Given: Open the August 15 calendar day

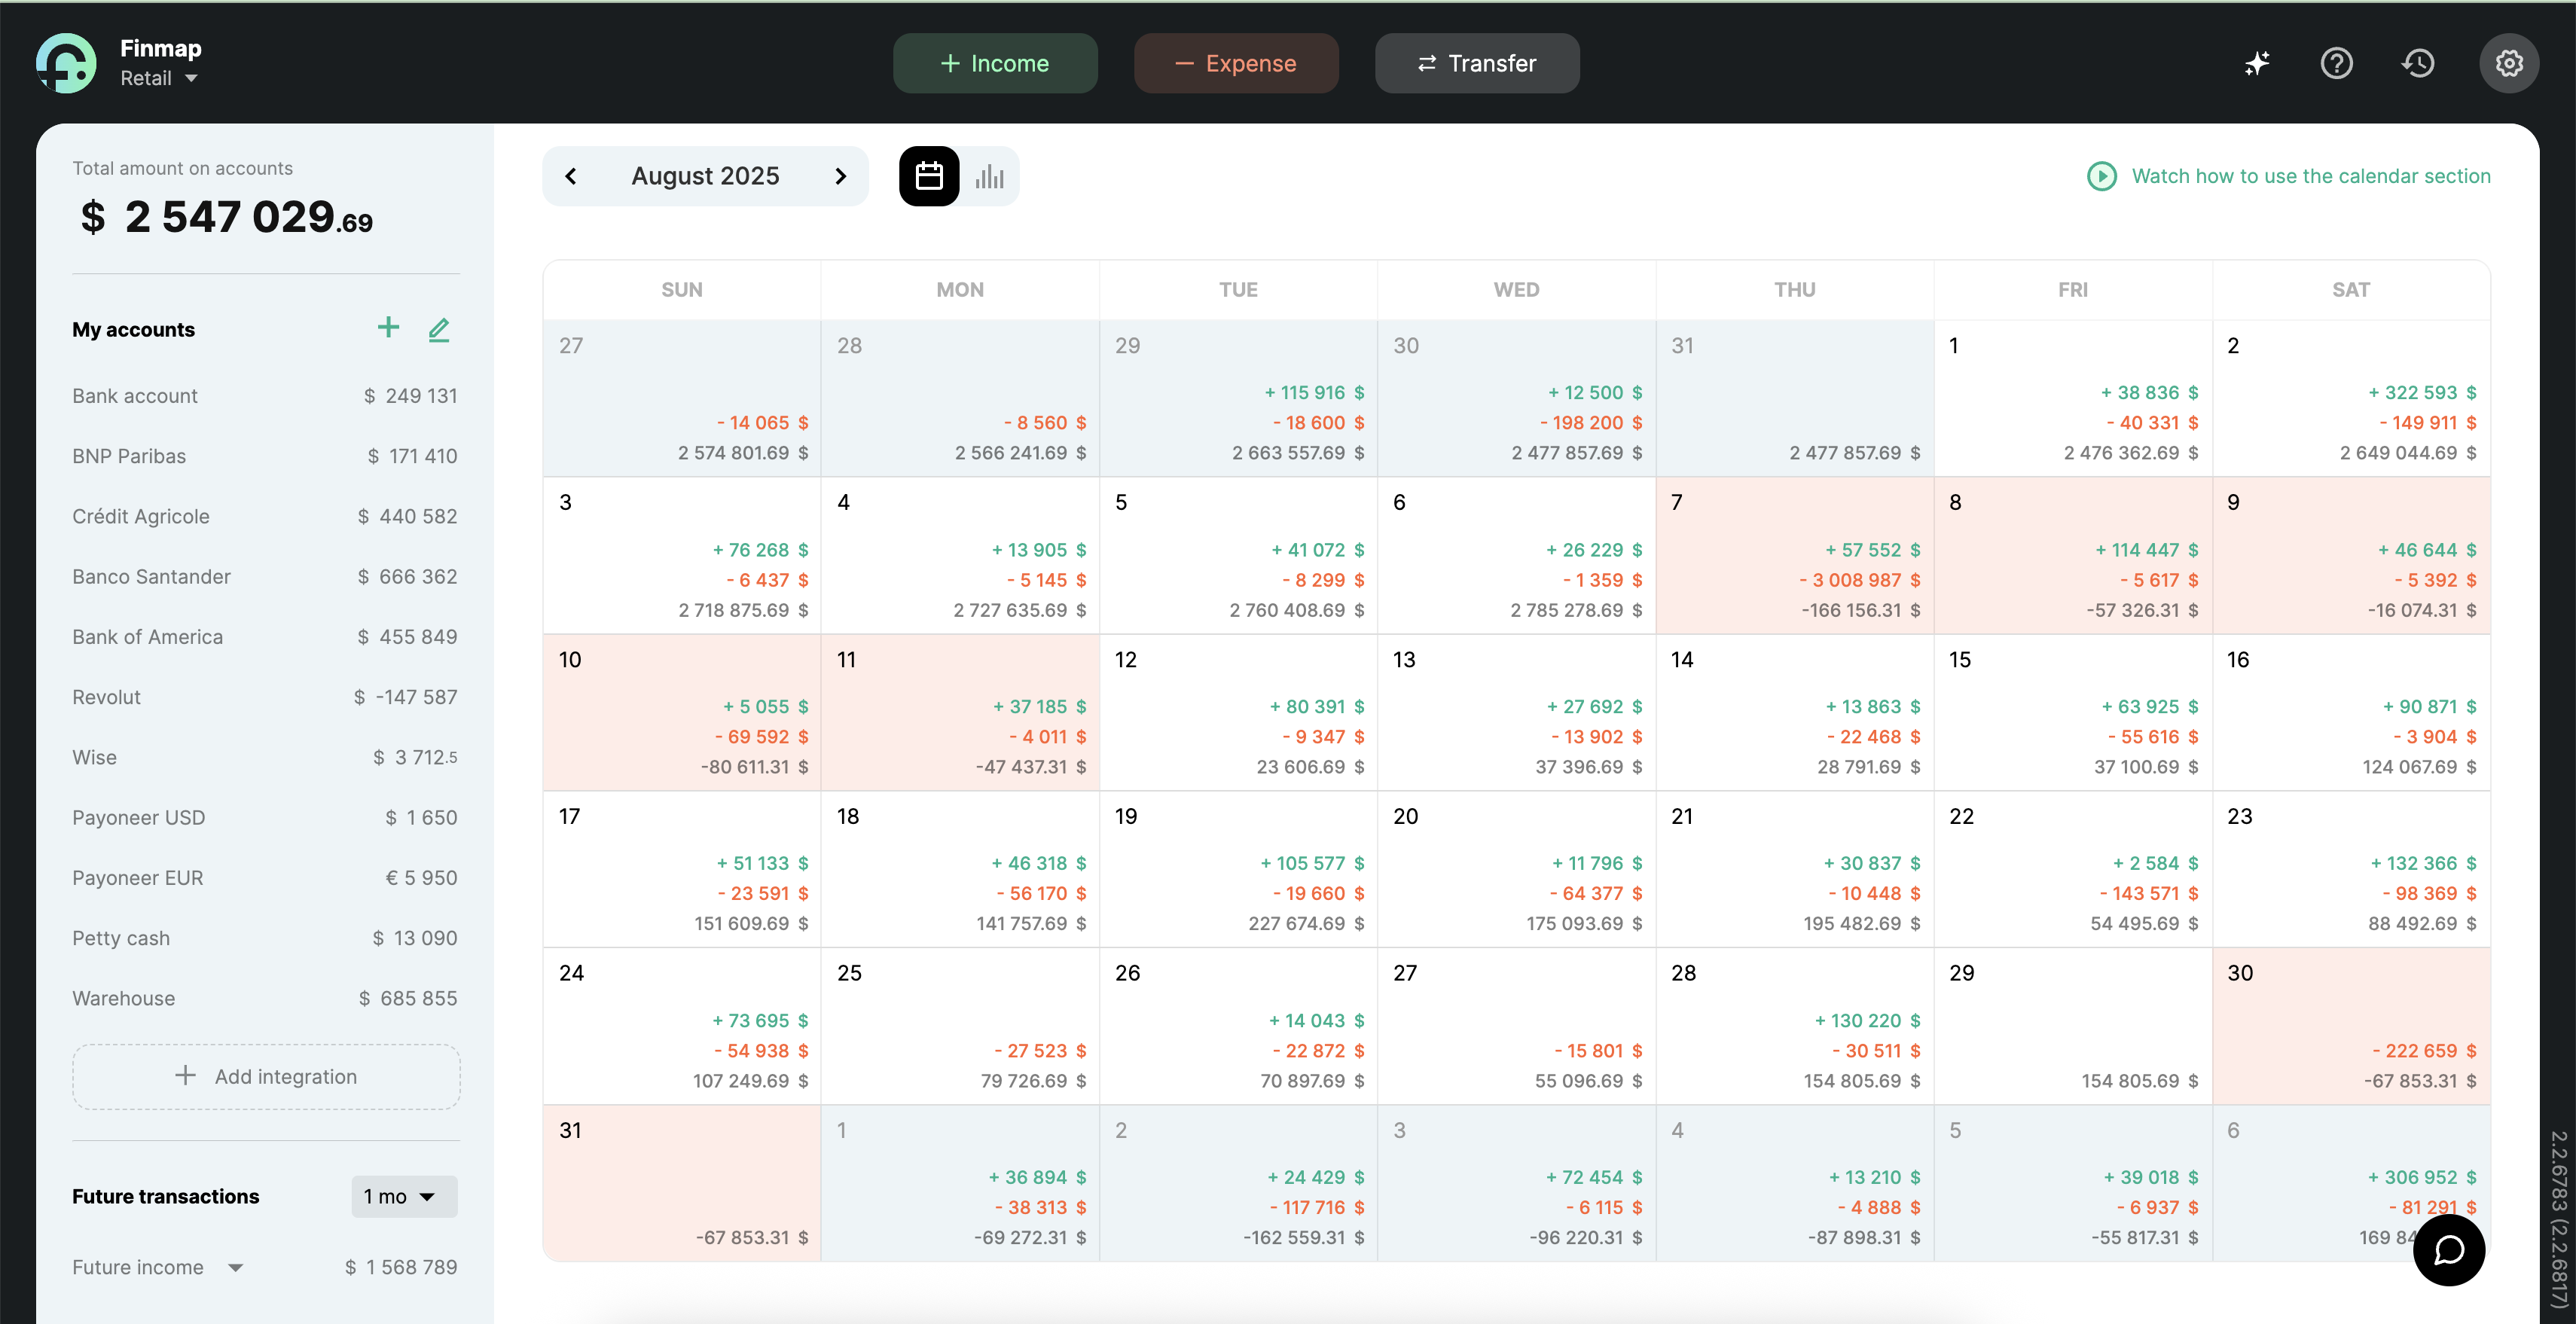Looking at the screenshot, I should coord(2072,712).
